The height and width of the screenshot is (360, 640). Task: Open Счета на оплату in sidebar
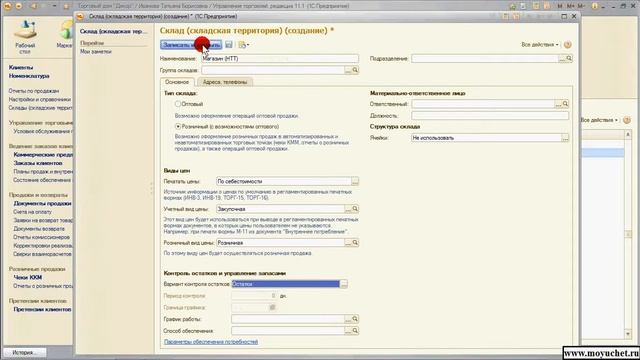33,212
